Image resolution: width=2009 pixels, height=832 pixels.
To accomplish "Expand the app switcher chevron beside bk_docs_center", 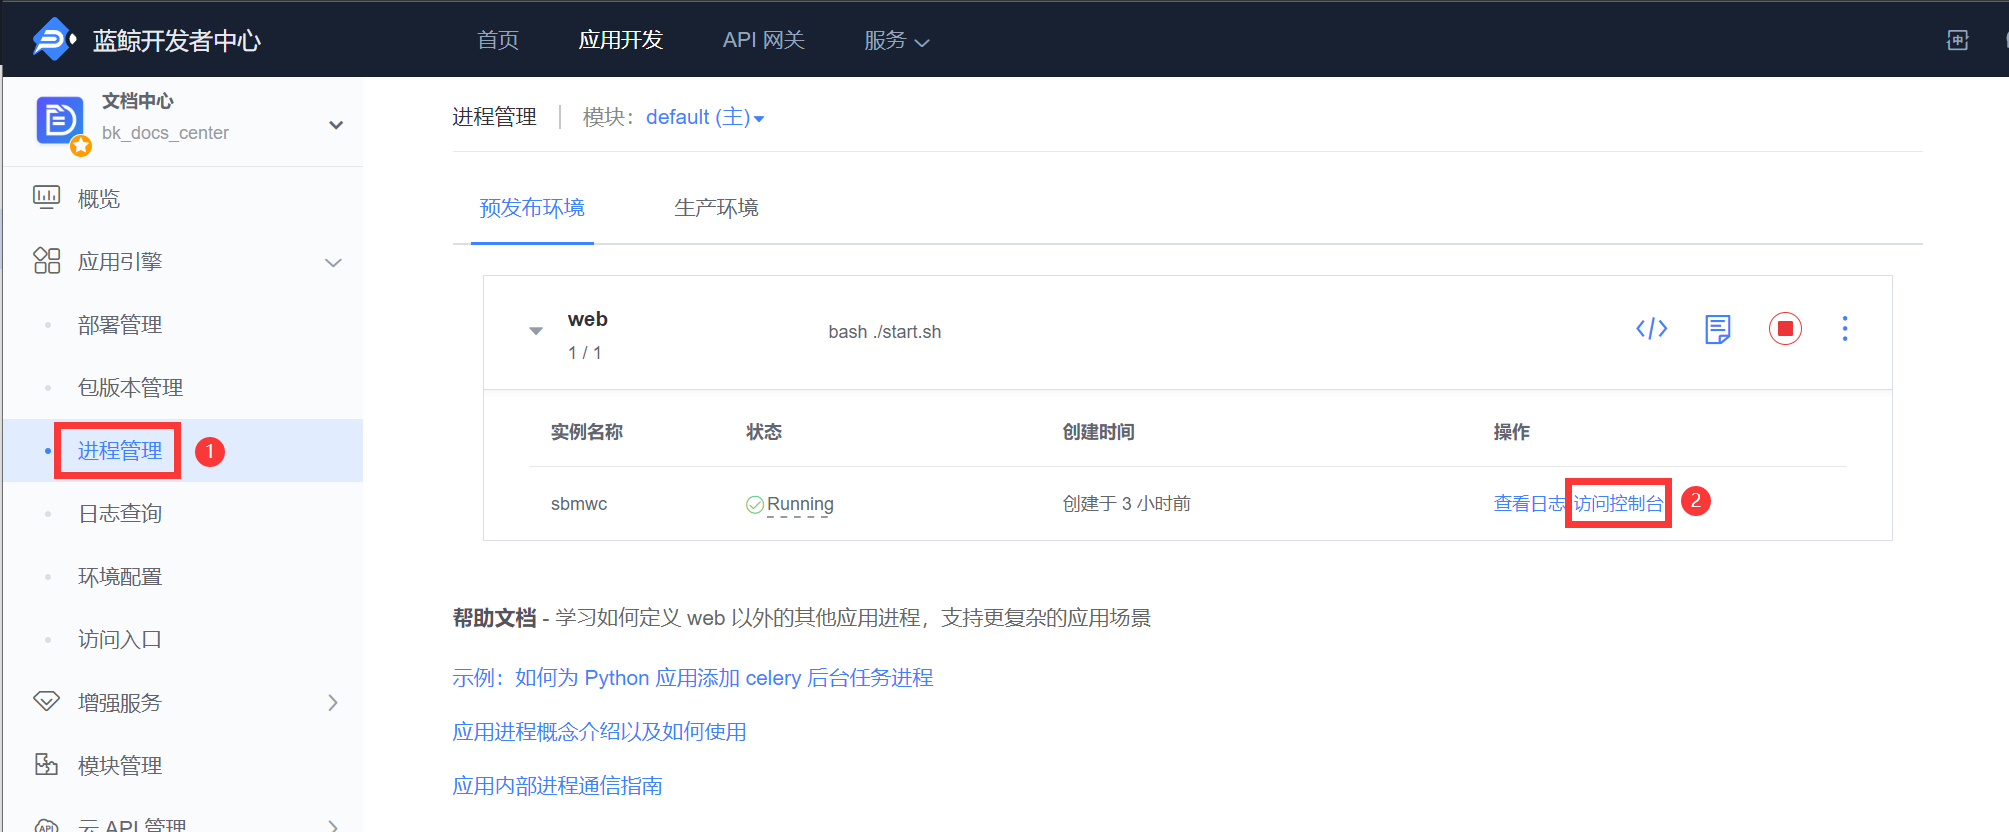I will (x=336, y=125).
